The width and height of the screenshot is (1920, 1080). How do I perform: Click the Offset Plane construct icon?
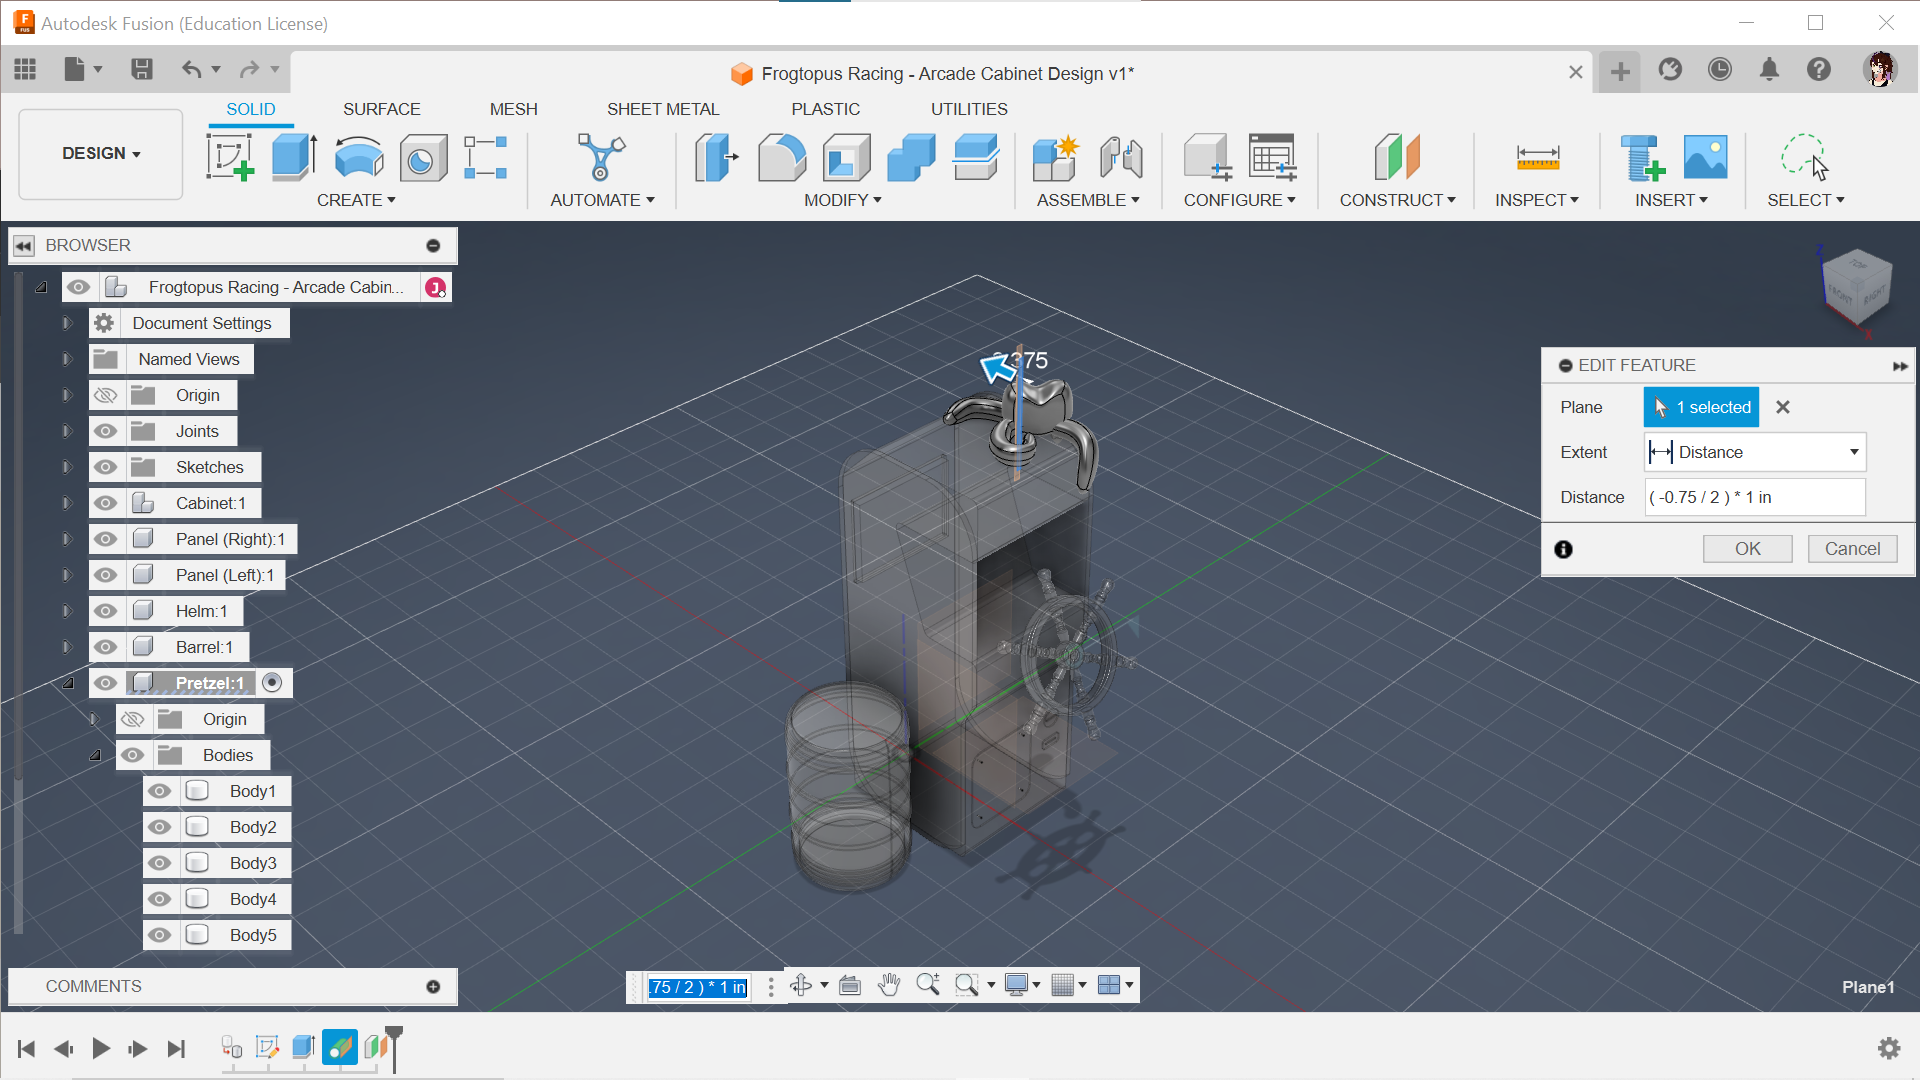(1397, 158)
